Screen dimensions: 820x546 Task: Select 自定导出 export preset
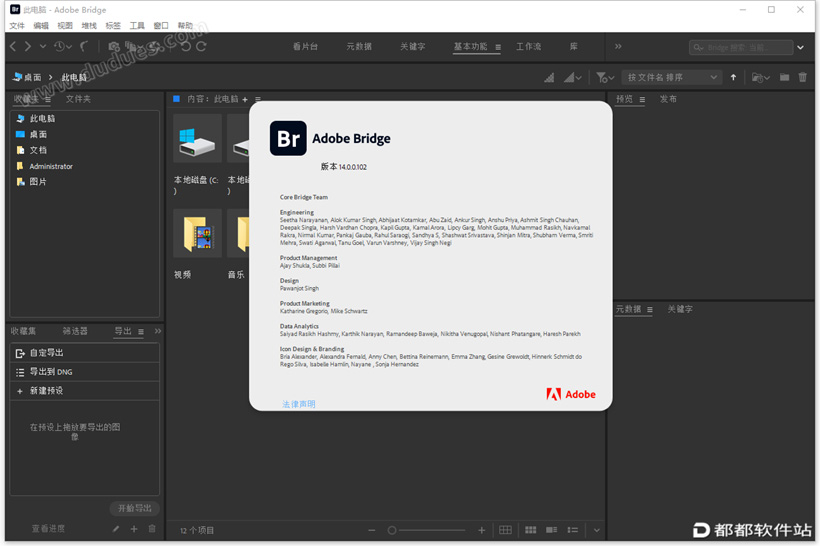85,353
